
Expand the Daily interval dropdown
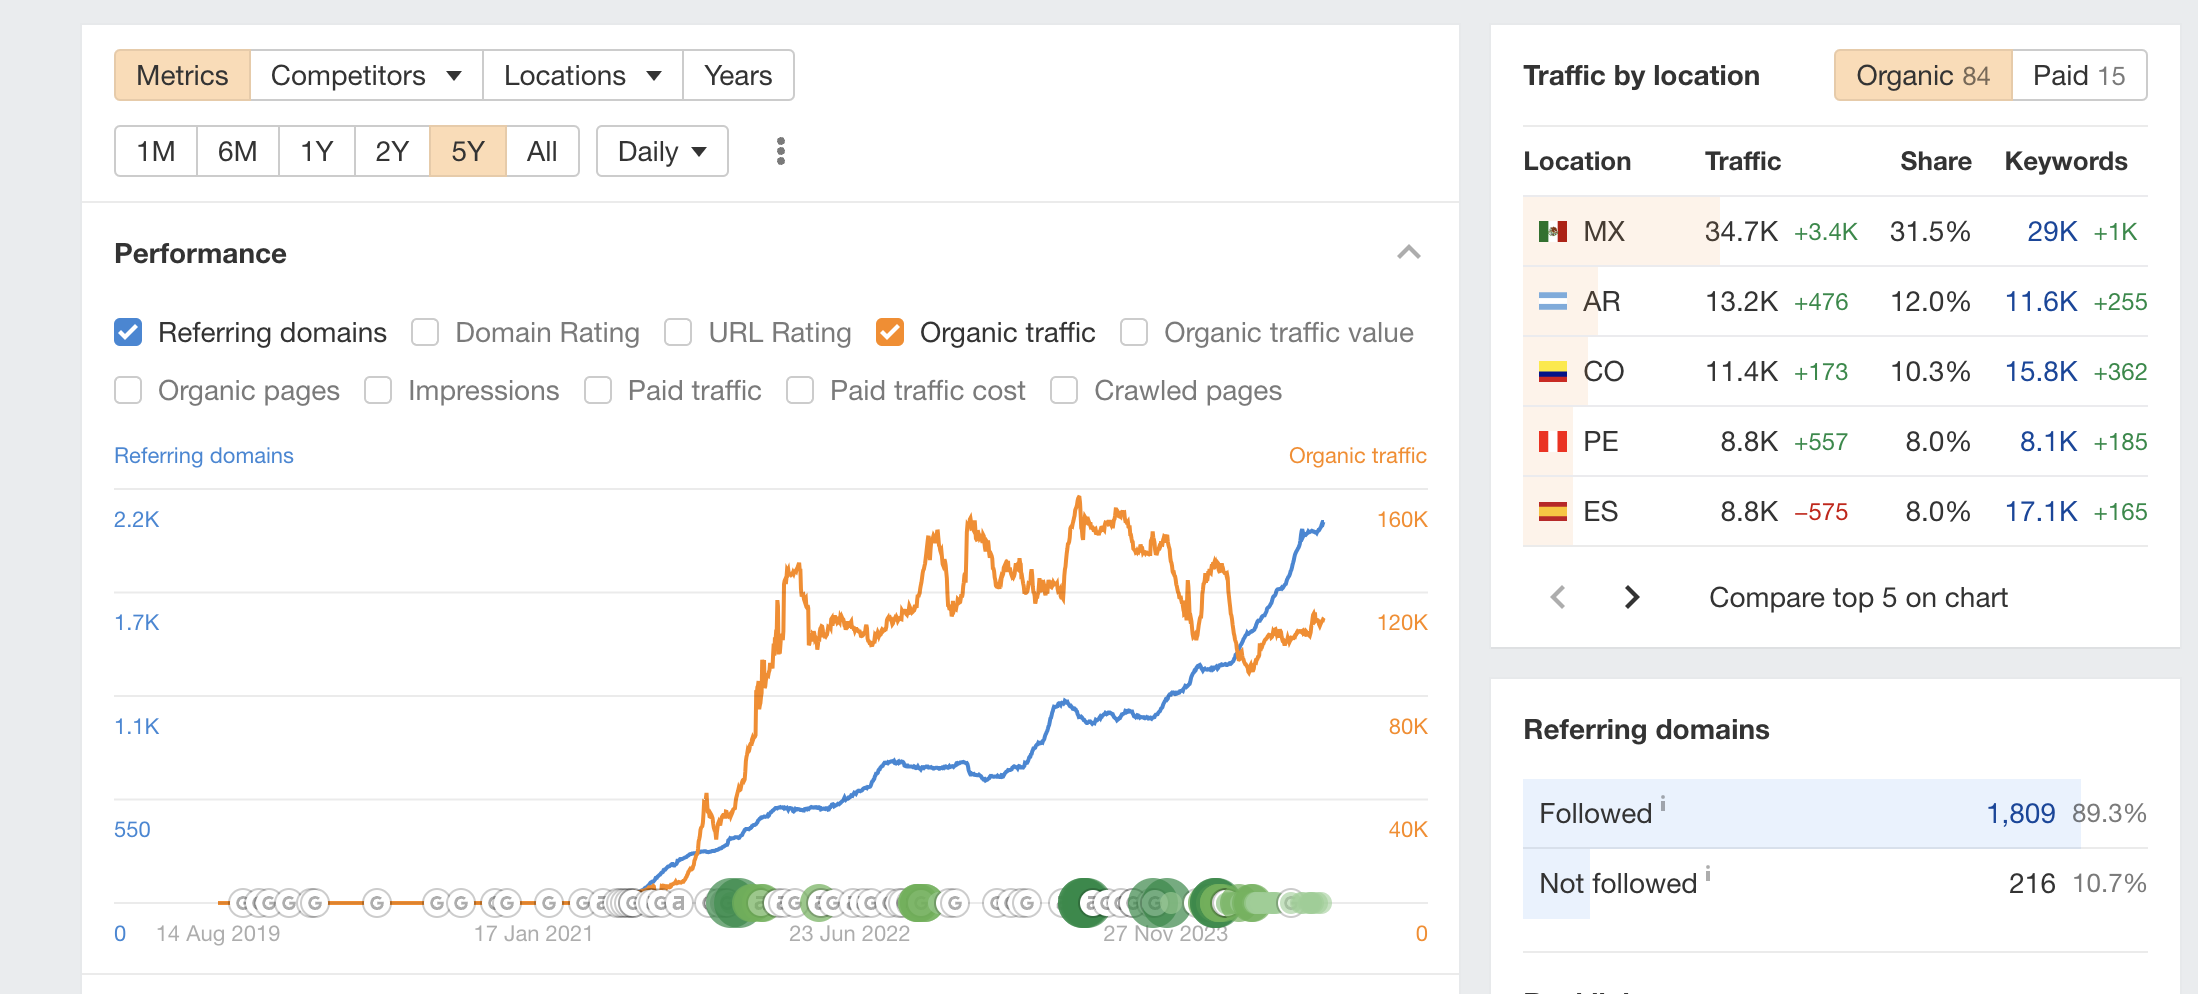[x=662, y=152]
